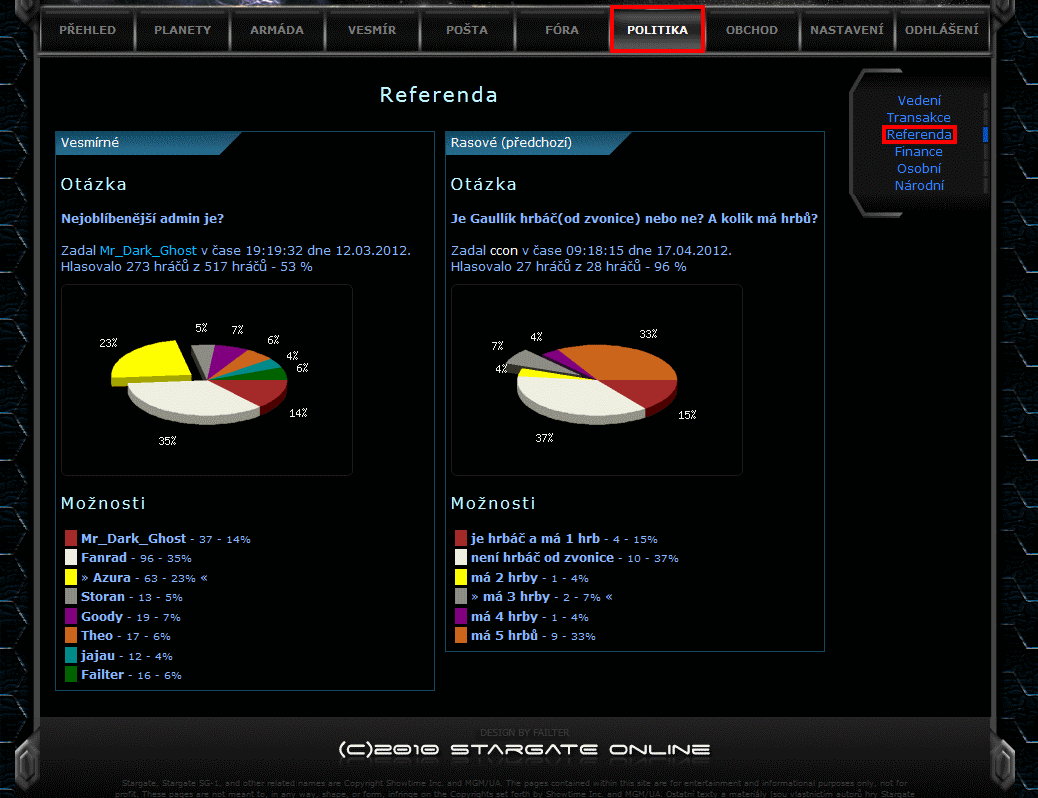Click the purple Goody legend swatch
1038x798 pixels.
[71, 616]
